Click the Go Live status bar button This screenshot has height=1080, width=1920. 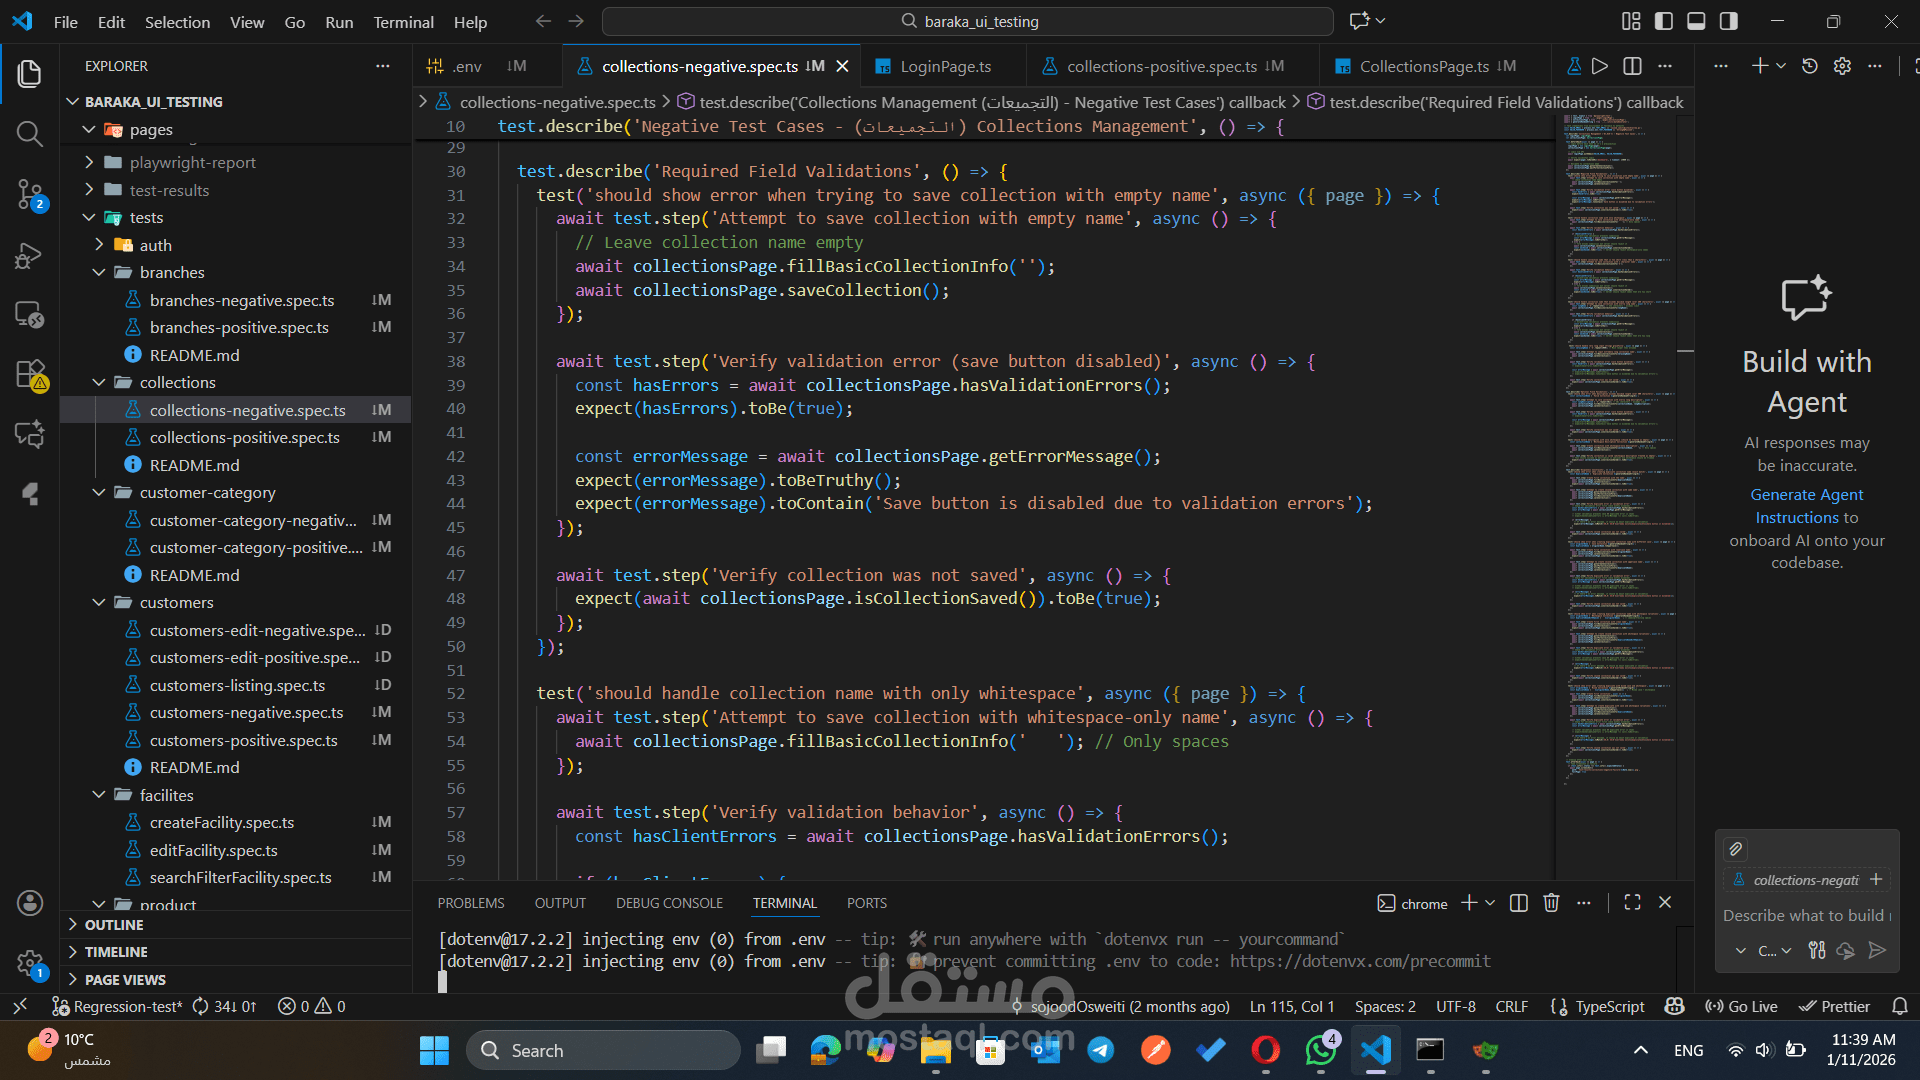pyautogui.click(x=1742, y=1007)
